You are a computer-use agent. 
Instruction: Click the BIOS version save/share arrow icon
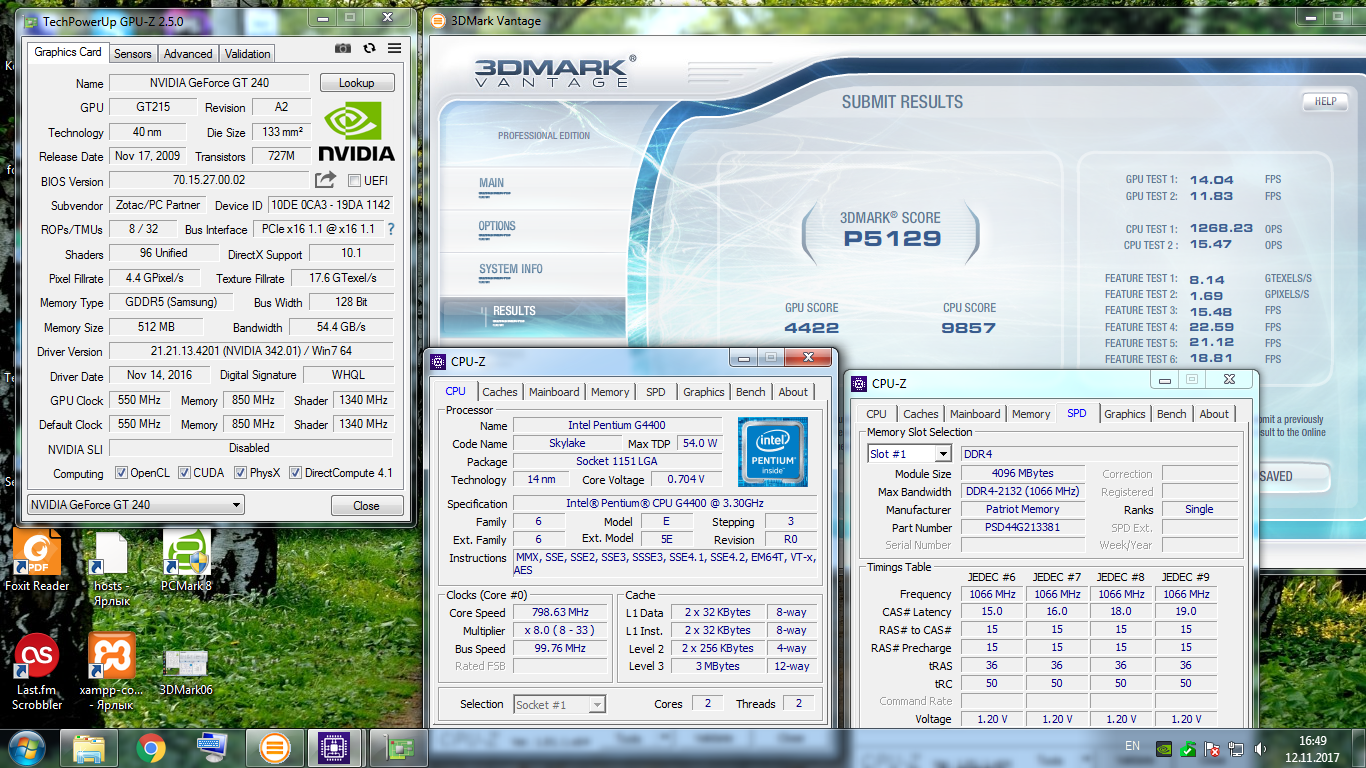pos(325,180)
